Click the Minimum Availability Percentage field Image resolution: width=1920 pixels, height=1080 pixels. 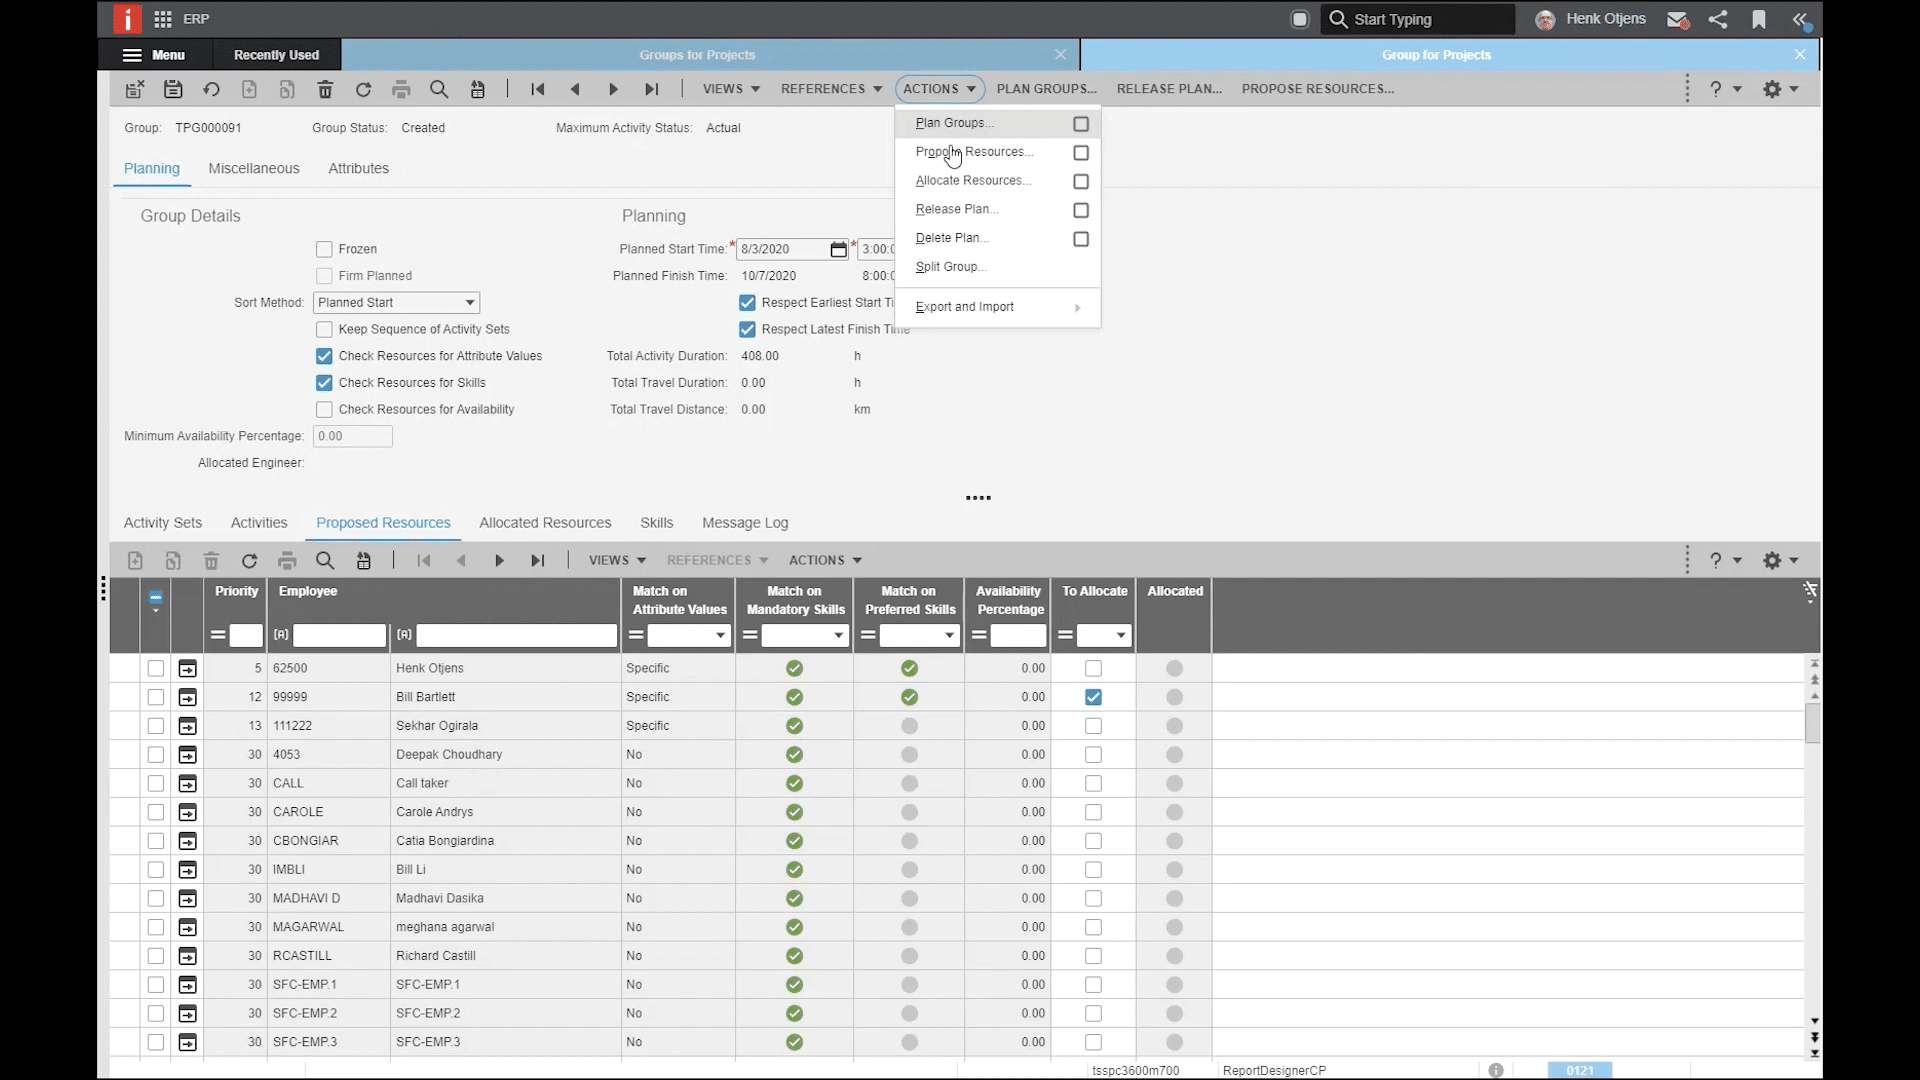[x=352, y=436]
